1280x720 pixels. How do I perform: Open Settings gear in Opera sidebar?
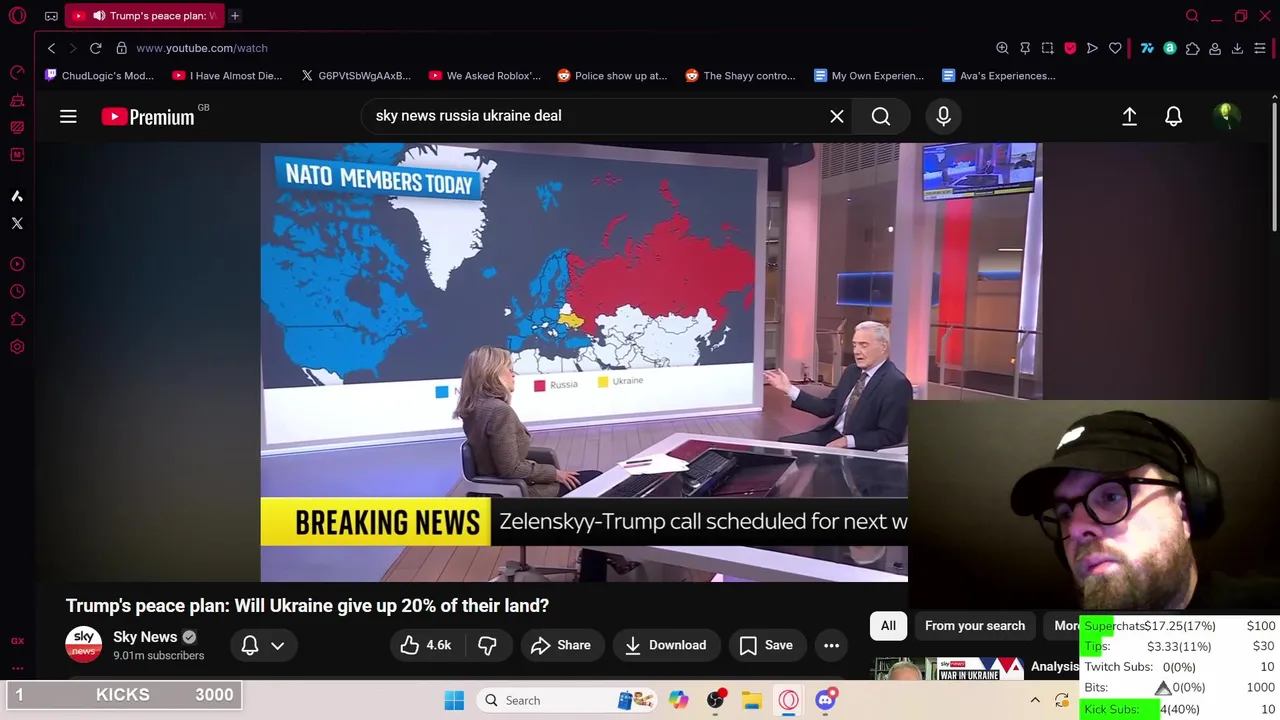(x=17, y=347)
